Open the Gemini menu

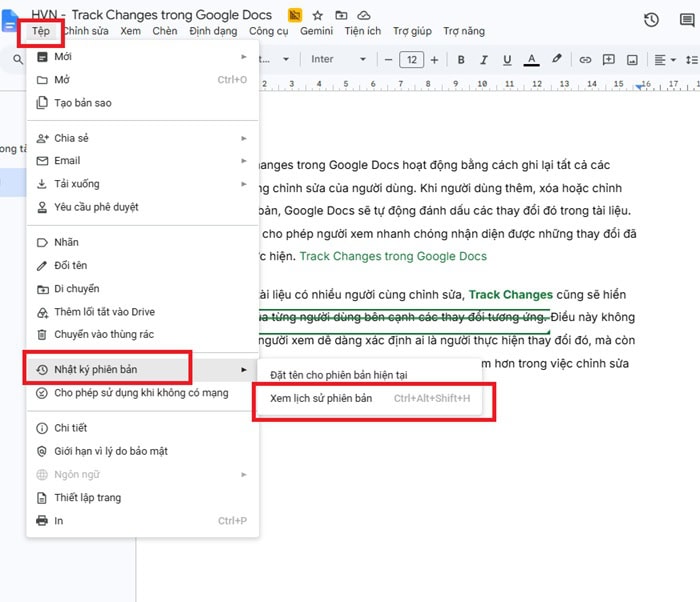pyautogui.click(x=316, y=31)
